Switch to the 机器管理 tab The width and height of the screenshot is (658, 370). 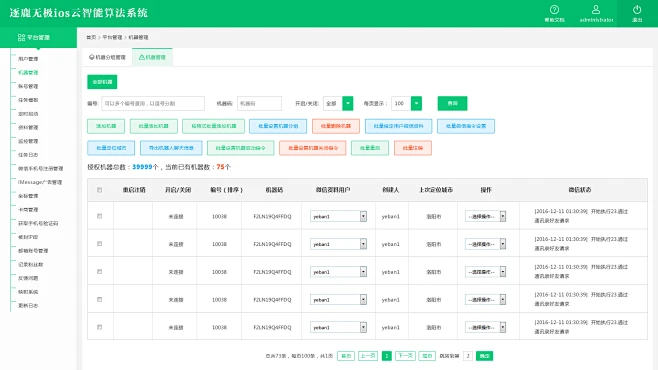tap(152, 57)
